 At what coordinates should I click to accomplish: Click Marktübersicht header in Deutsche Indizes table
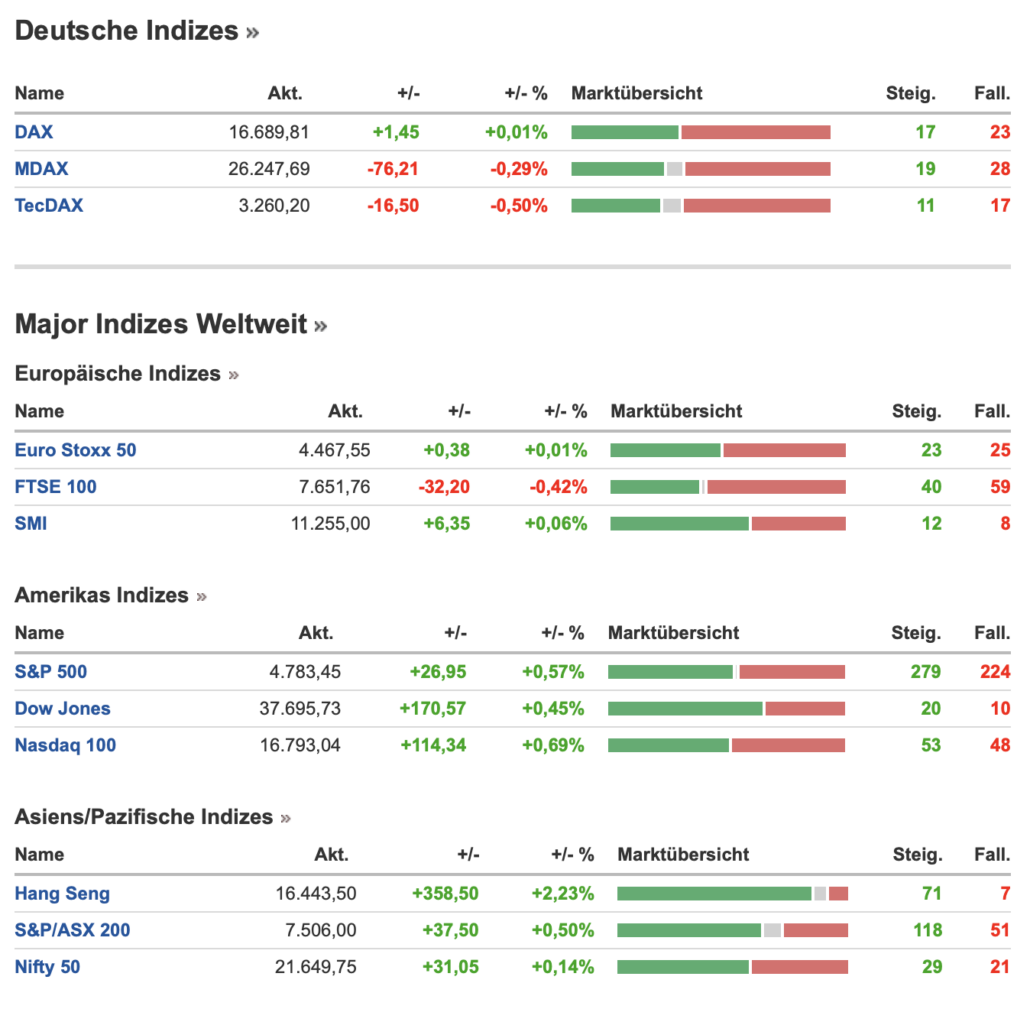click(637, 93)
